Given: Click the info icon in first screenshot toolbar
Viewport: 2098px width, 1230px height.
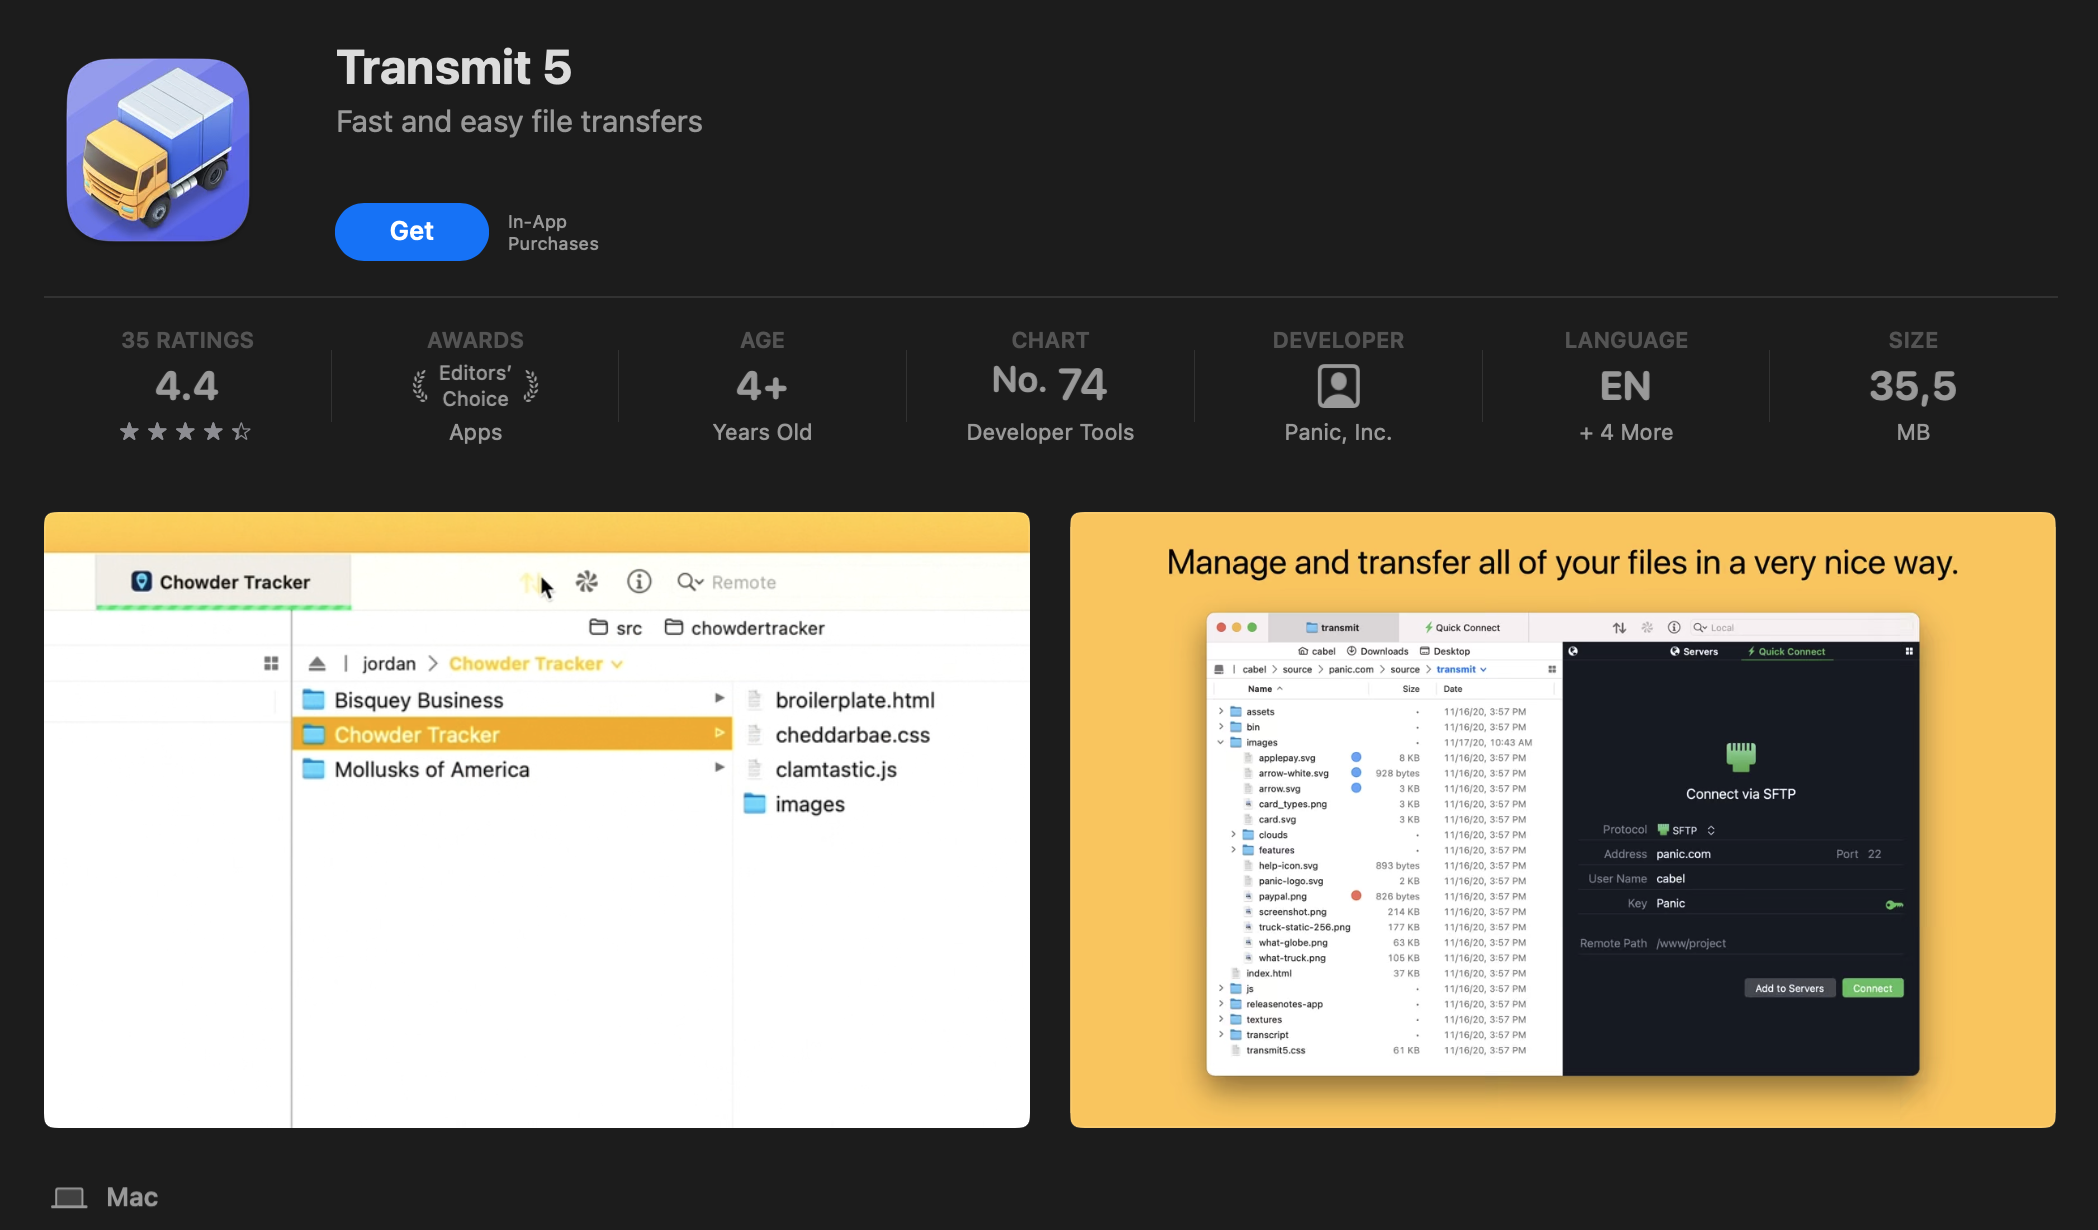Looking at the screenshot, I should pos(639,582).
